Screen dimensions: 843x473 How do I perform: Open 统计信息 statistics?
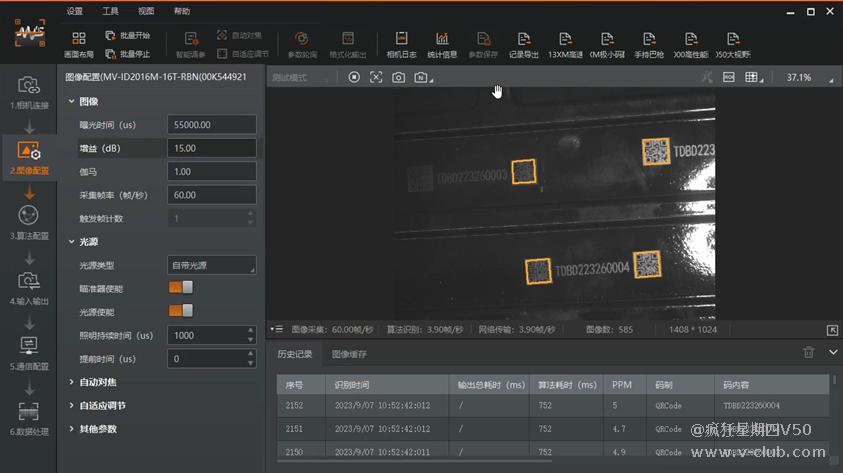tap(442, 44)
